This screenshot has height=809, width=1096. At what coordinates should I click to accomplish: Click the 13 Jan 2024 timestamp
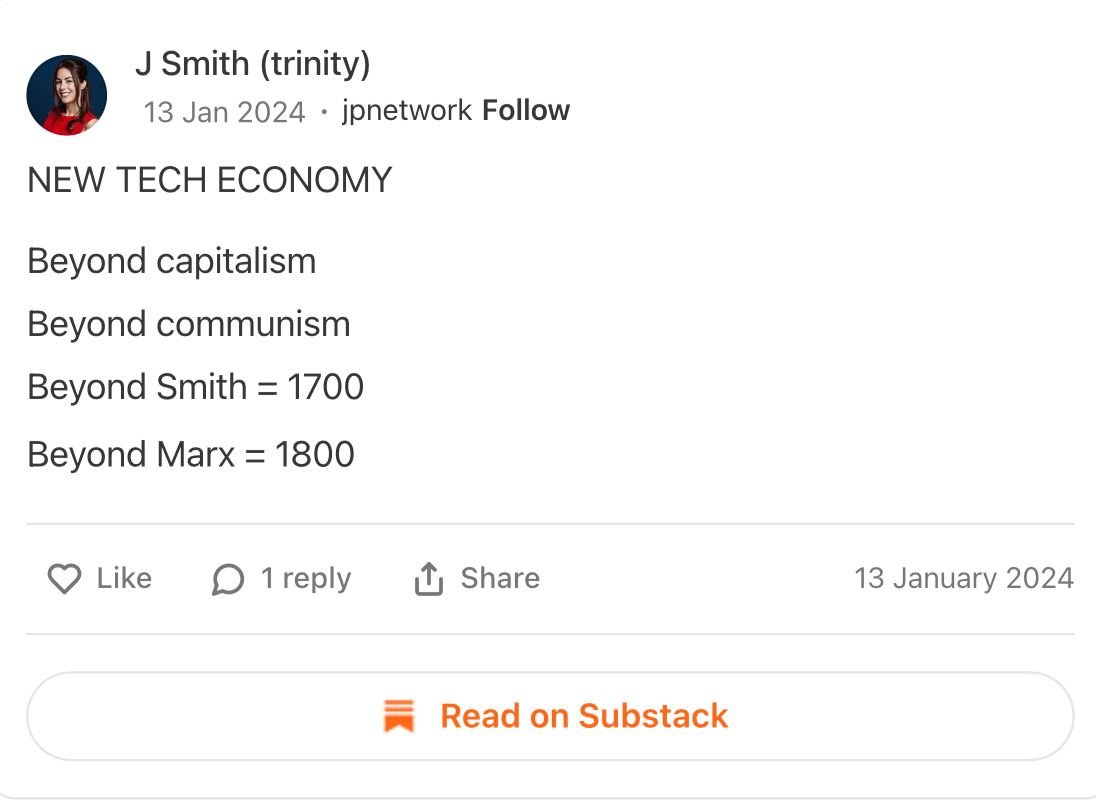pos(224,112)
